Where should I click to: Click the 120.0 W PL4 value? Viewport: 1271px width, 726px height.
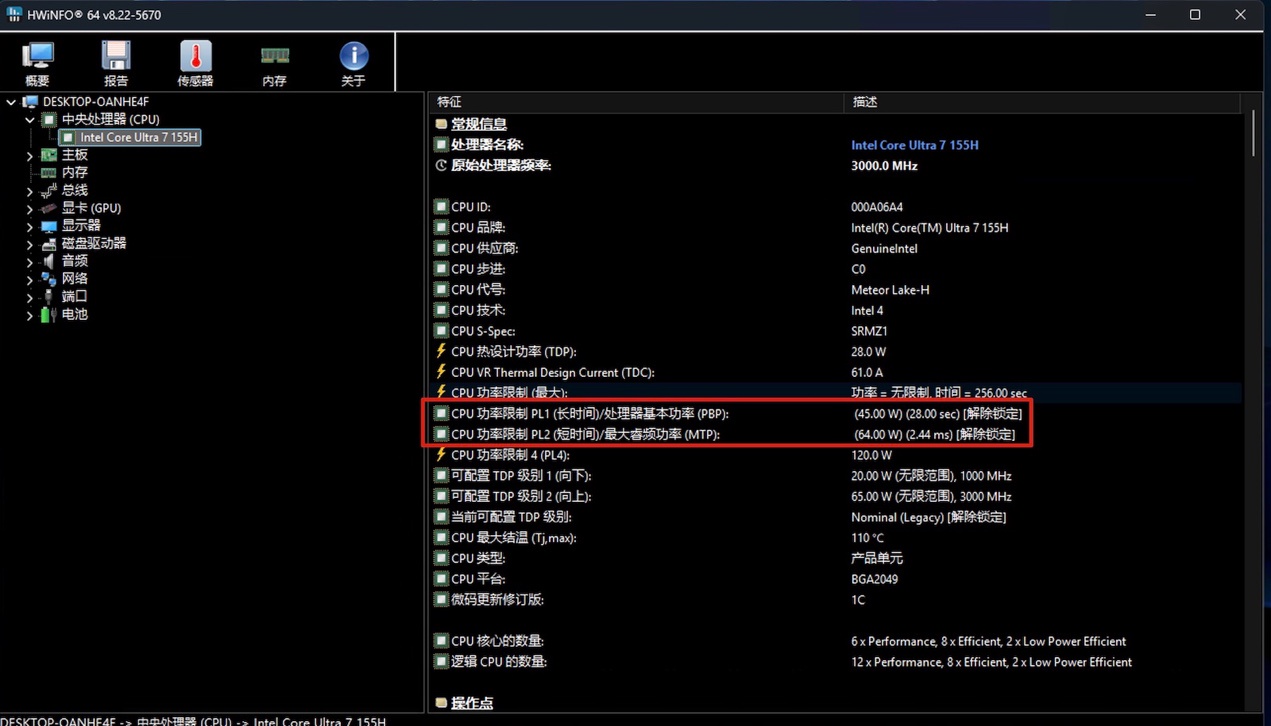pos(871,455)
